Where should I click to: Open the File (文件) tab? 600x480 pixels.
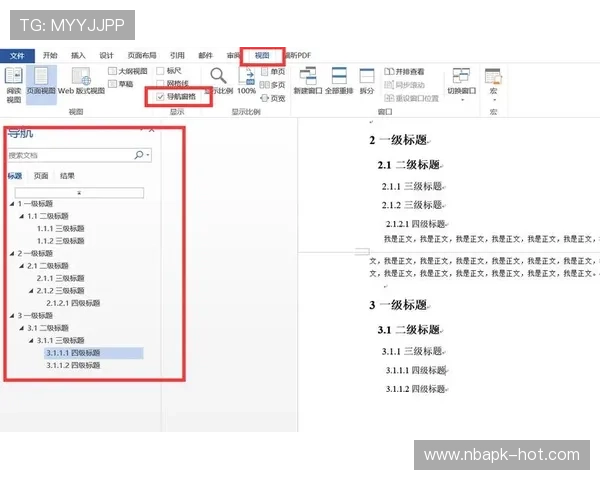17,56
